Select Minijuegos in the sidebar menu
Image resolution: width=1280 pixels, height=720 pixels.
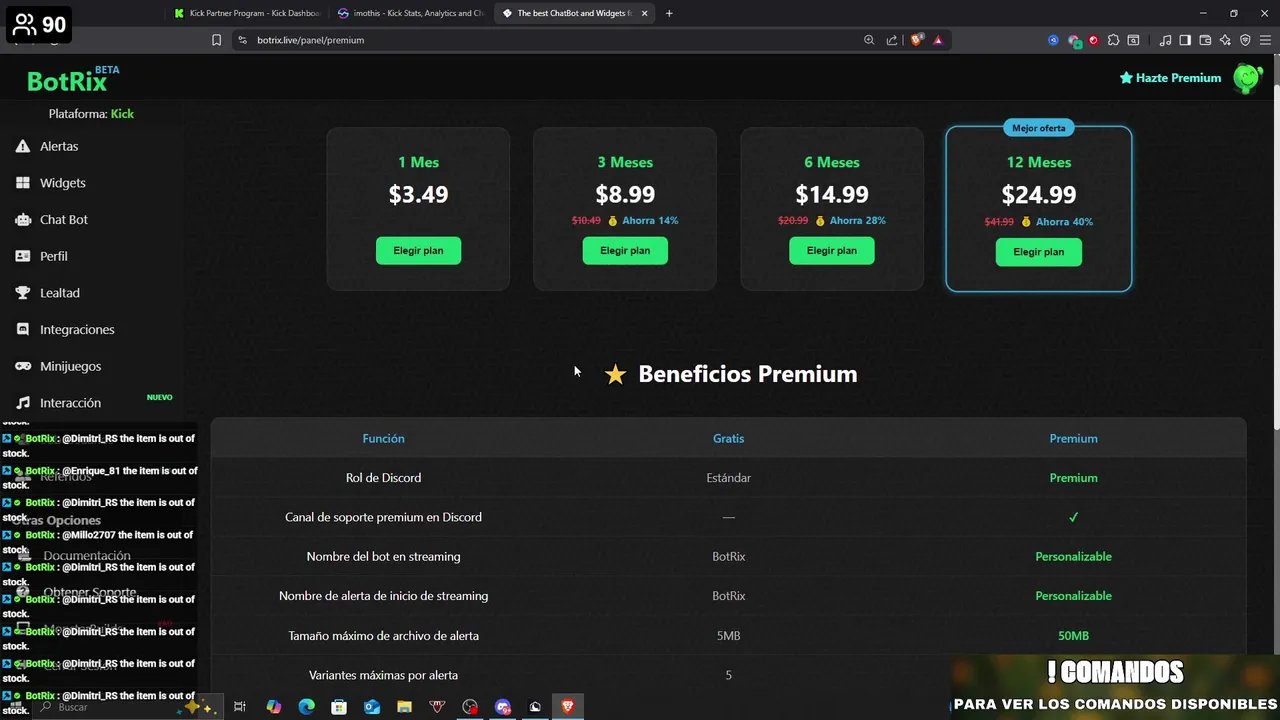click(71, 366)
